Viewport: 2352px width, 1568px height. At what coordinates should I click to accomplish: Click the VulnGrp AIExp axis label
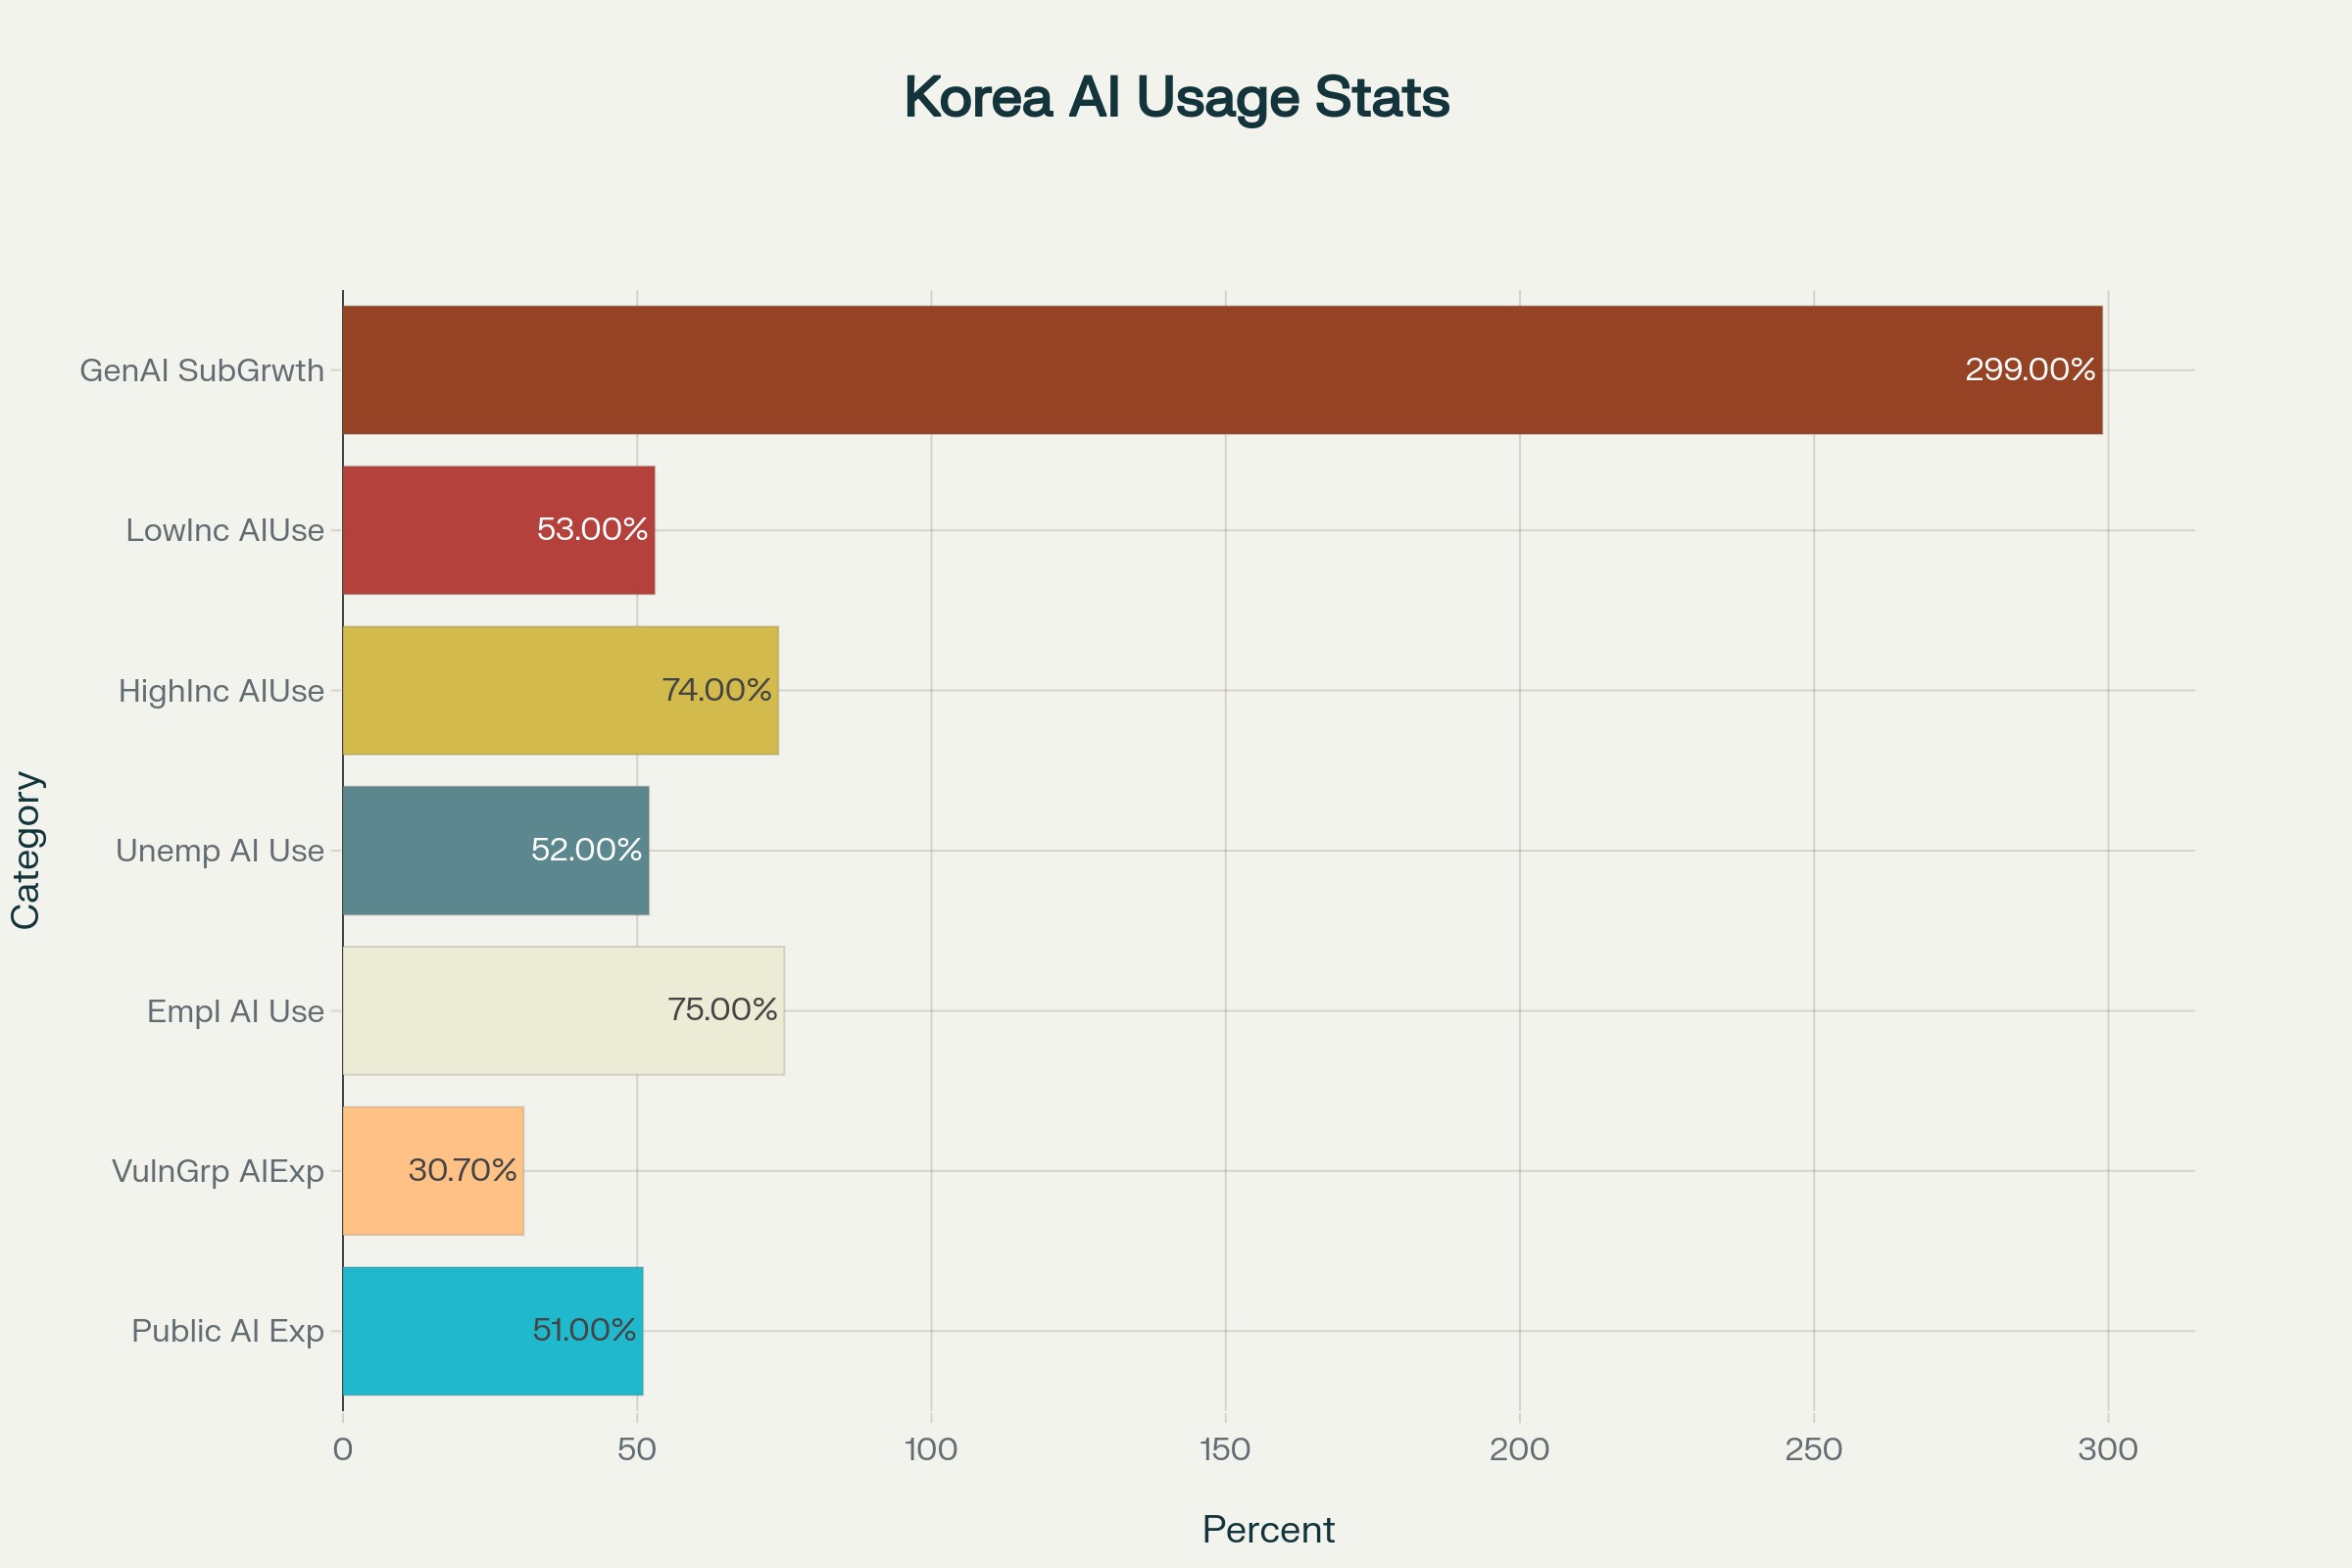click(218, 1171)
